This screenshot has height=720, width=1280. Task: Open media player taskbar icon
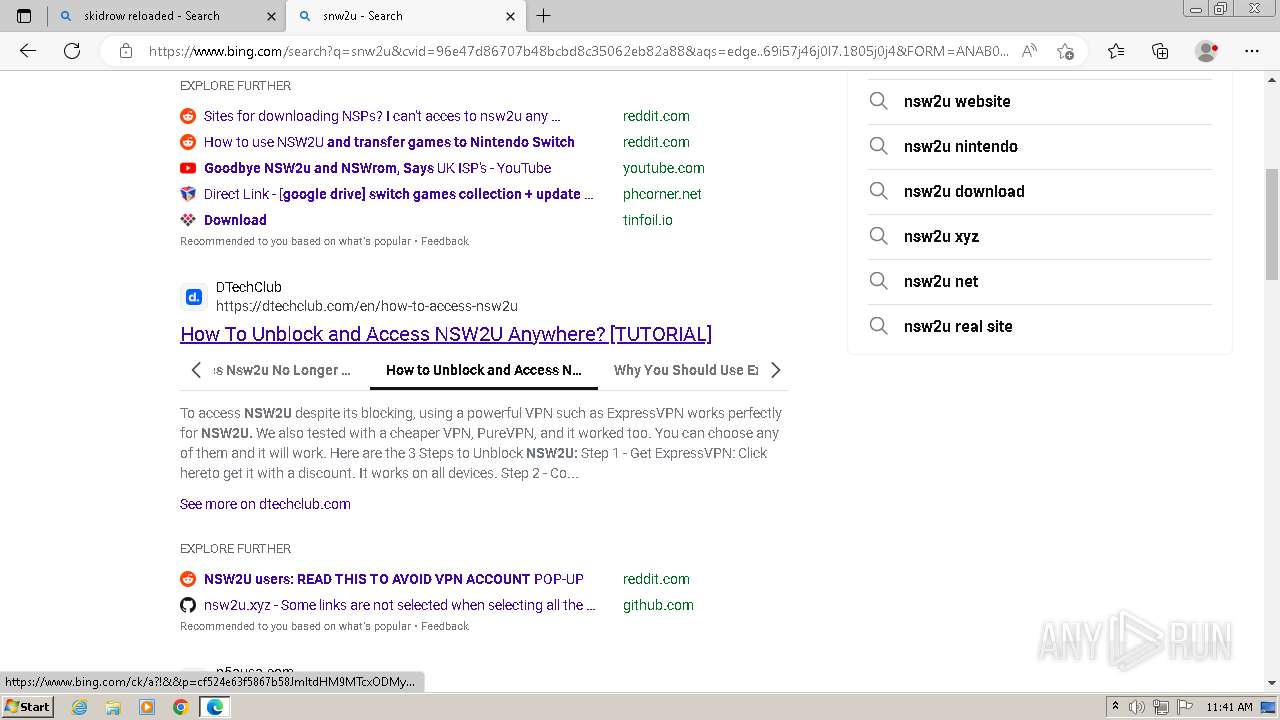(147, 707)
